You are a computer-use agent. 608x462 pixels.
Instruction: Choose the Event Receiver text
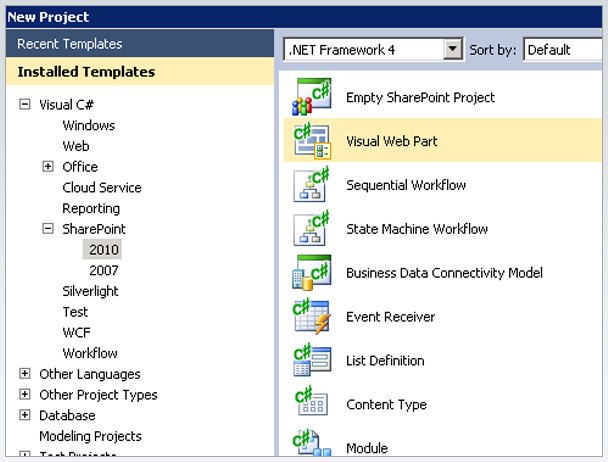point(390,317)
